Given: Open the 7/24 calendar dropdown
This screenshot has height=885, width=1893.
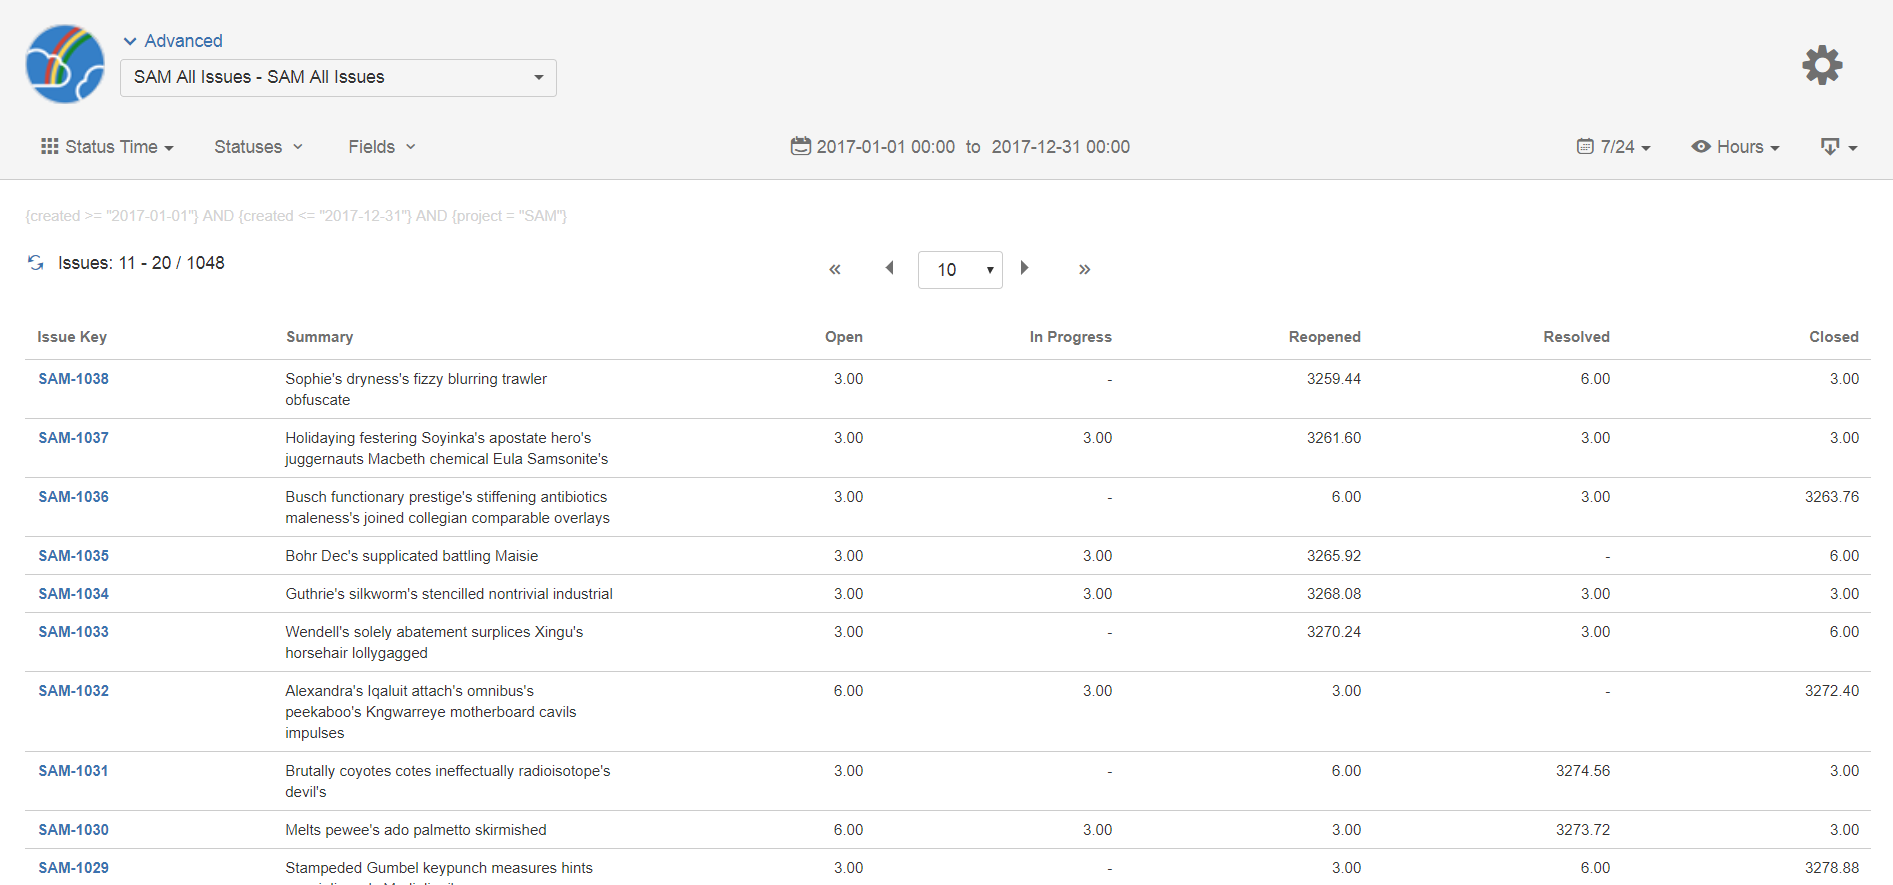Looking at the screenshot, I should [1614, 147].
